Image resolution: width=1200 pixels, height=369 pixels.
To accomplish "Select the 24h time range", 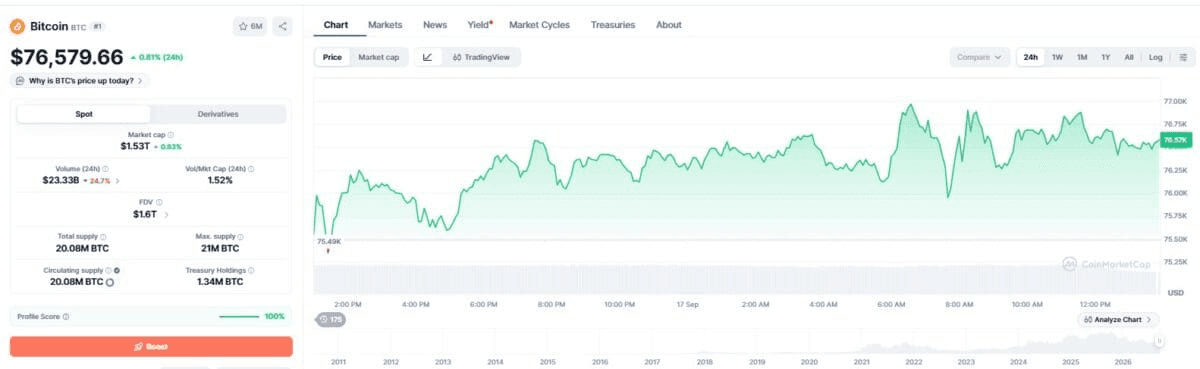I will click(x=1030, y=57).
